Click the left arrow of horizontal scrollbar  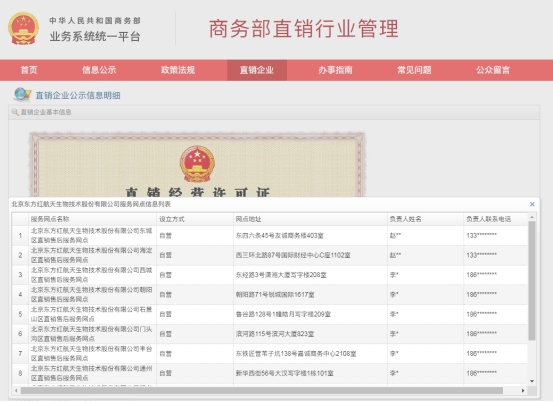tap(16, 390)
